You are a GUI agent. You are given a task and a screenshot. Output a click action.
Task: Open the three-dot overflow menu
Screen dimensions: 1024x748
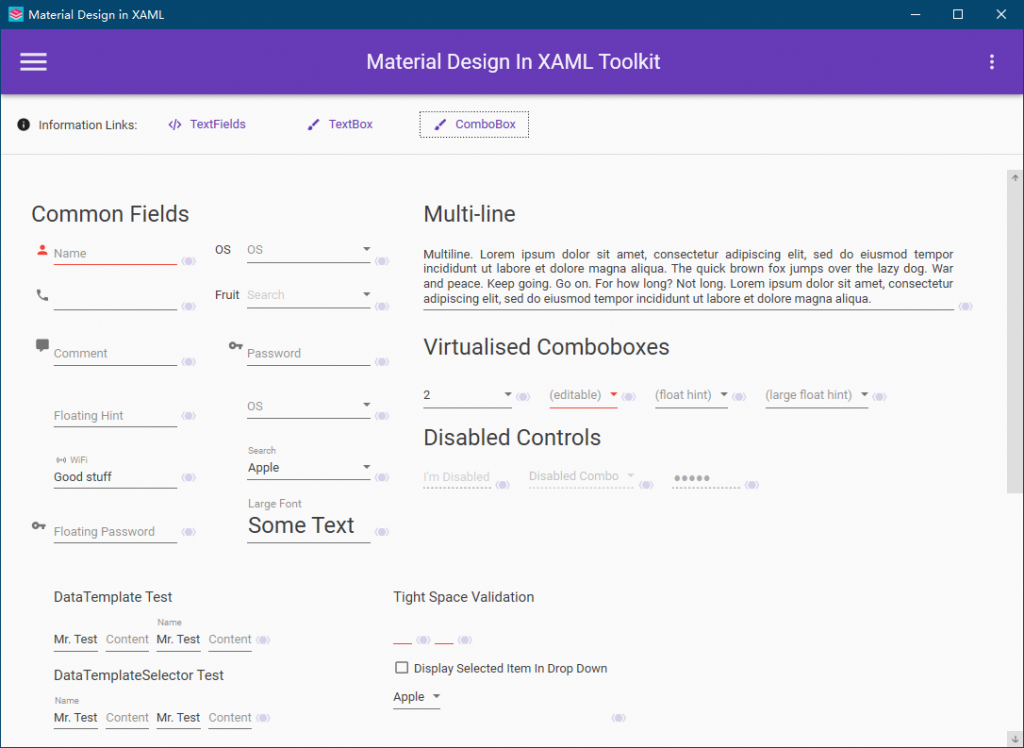click(x=991, y=61)
